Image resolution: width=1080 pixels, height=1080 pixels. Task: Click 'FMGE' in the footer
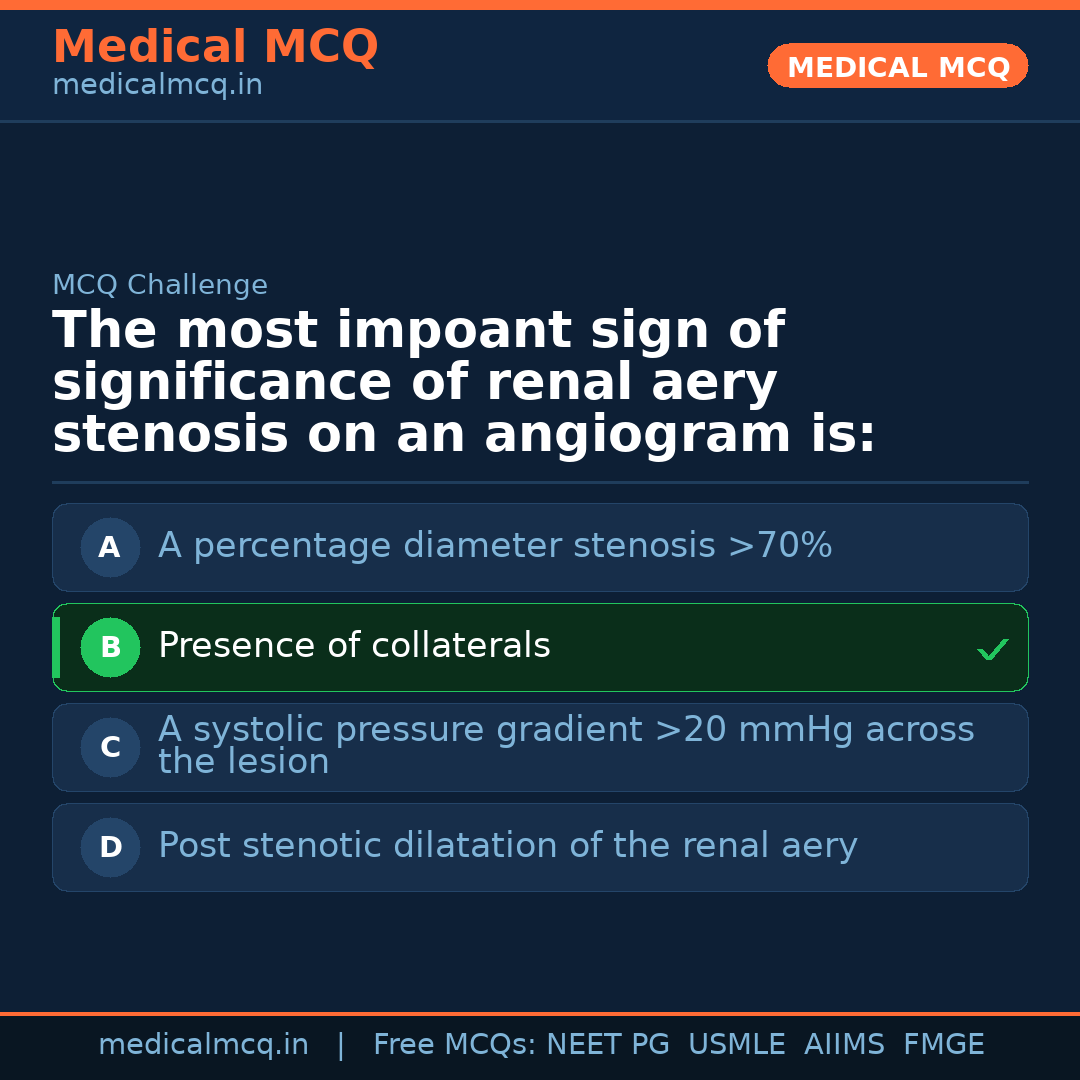click(943, 1045)
